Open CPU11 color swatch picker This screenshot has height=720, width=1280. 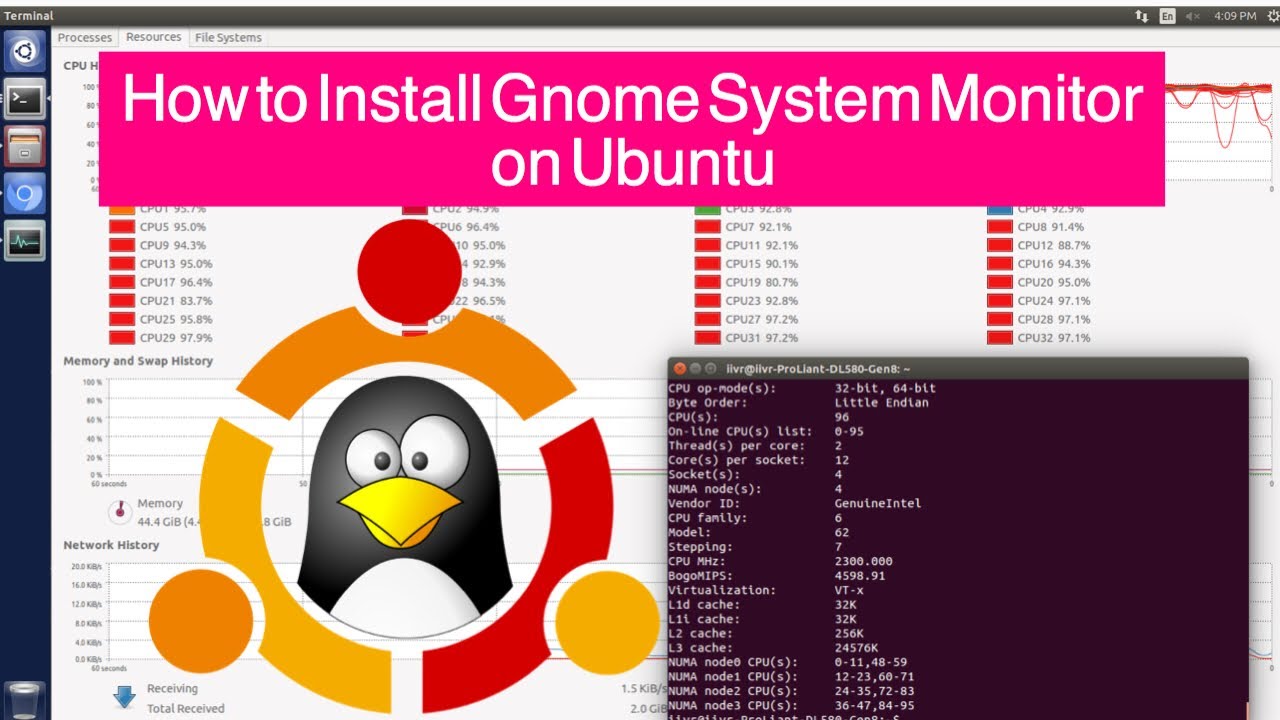[x=708, y=245]
